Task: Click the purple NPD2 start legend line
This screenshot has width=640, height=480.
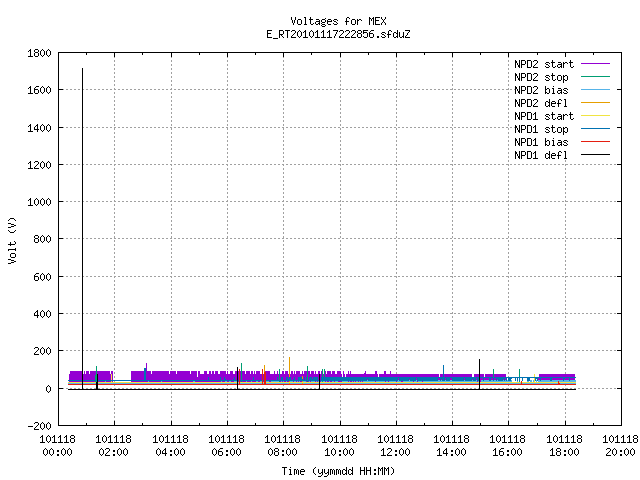Action: pyautogui.click(x=595, y=64)
